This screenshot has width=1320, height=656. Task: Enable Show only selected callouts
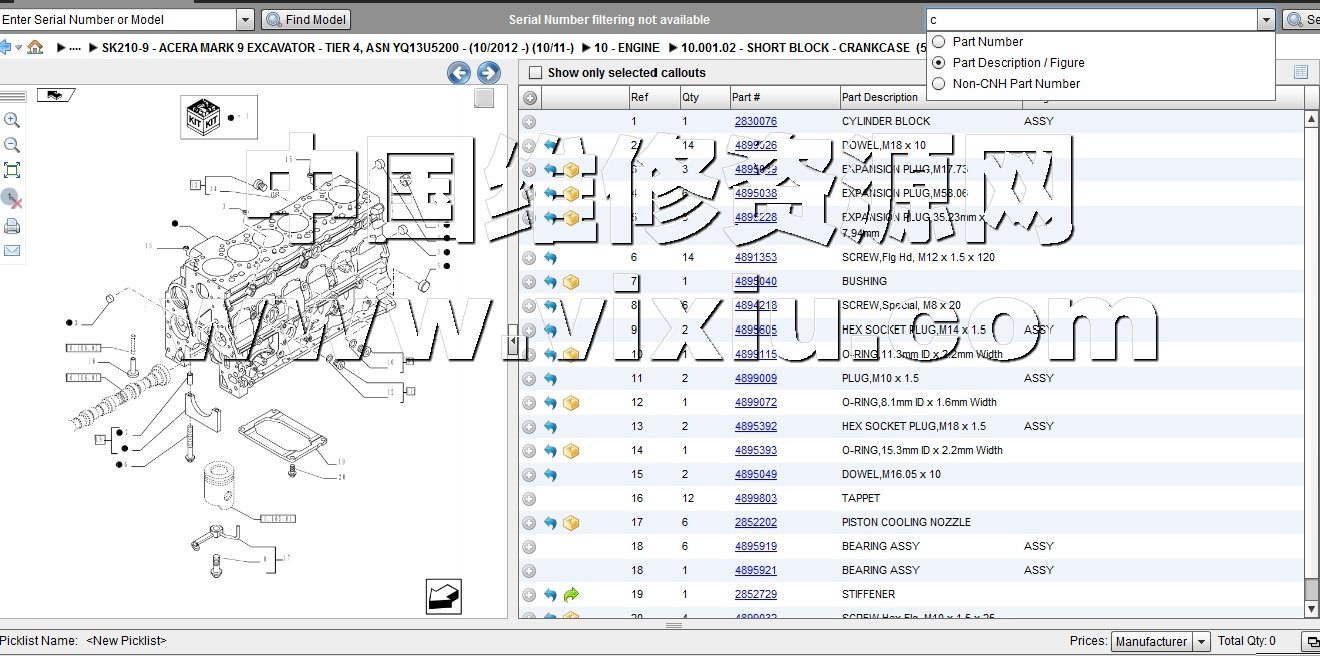point(535,73)
